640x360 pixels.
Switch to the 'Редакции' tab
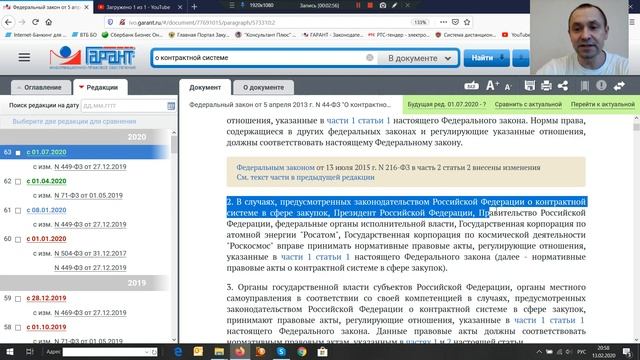click(100, 87)
